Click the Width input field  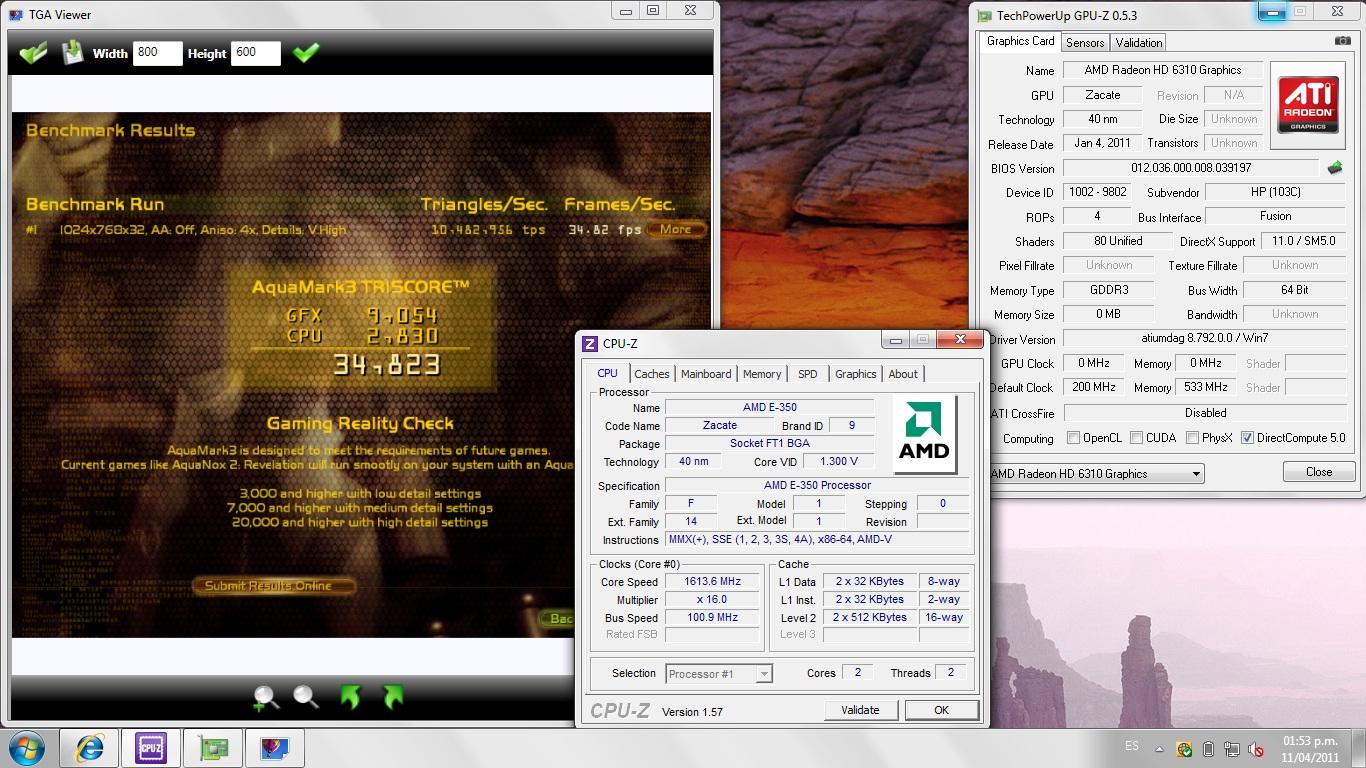(x=157, y=53)
